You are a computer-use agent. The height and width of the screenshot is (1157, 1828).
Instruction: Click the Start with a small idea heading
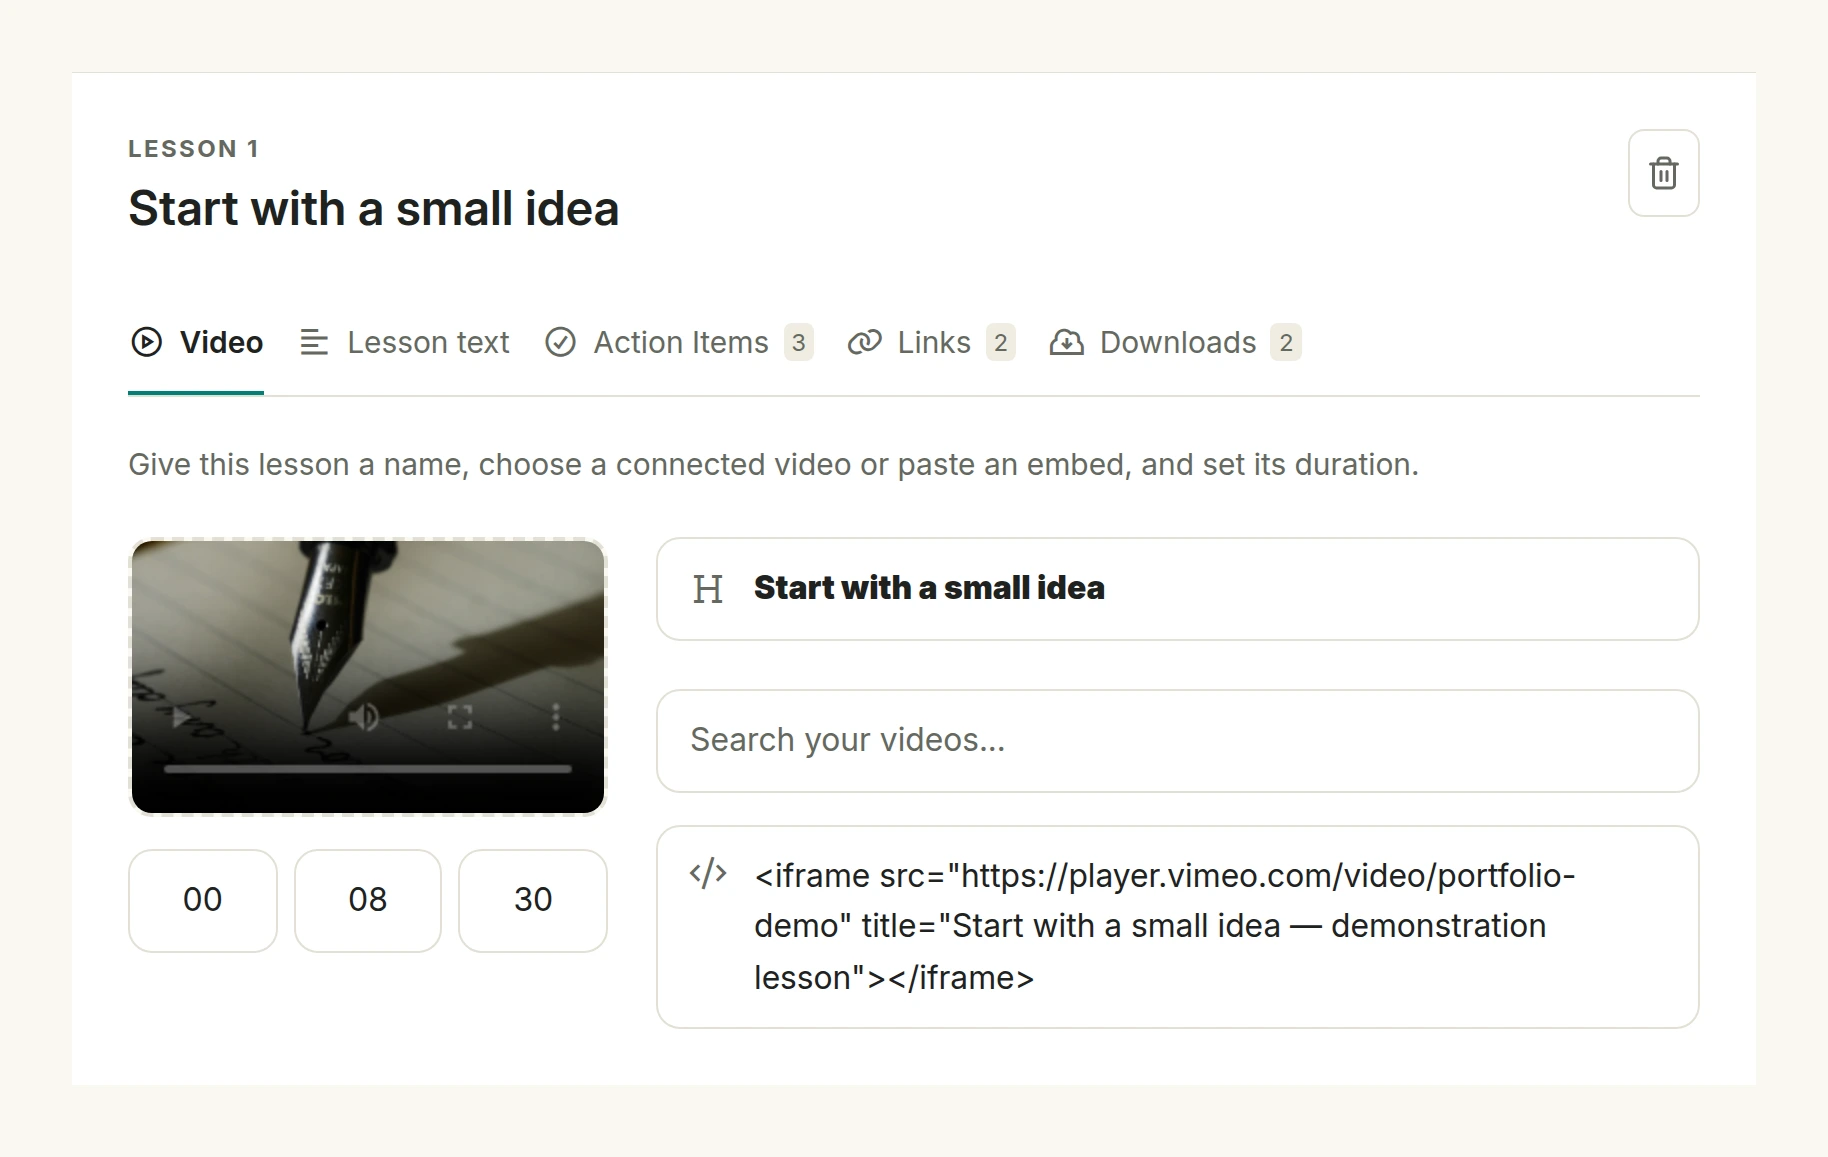point(374,209)
